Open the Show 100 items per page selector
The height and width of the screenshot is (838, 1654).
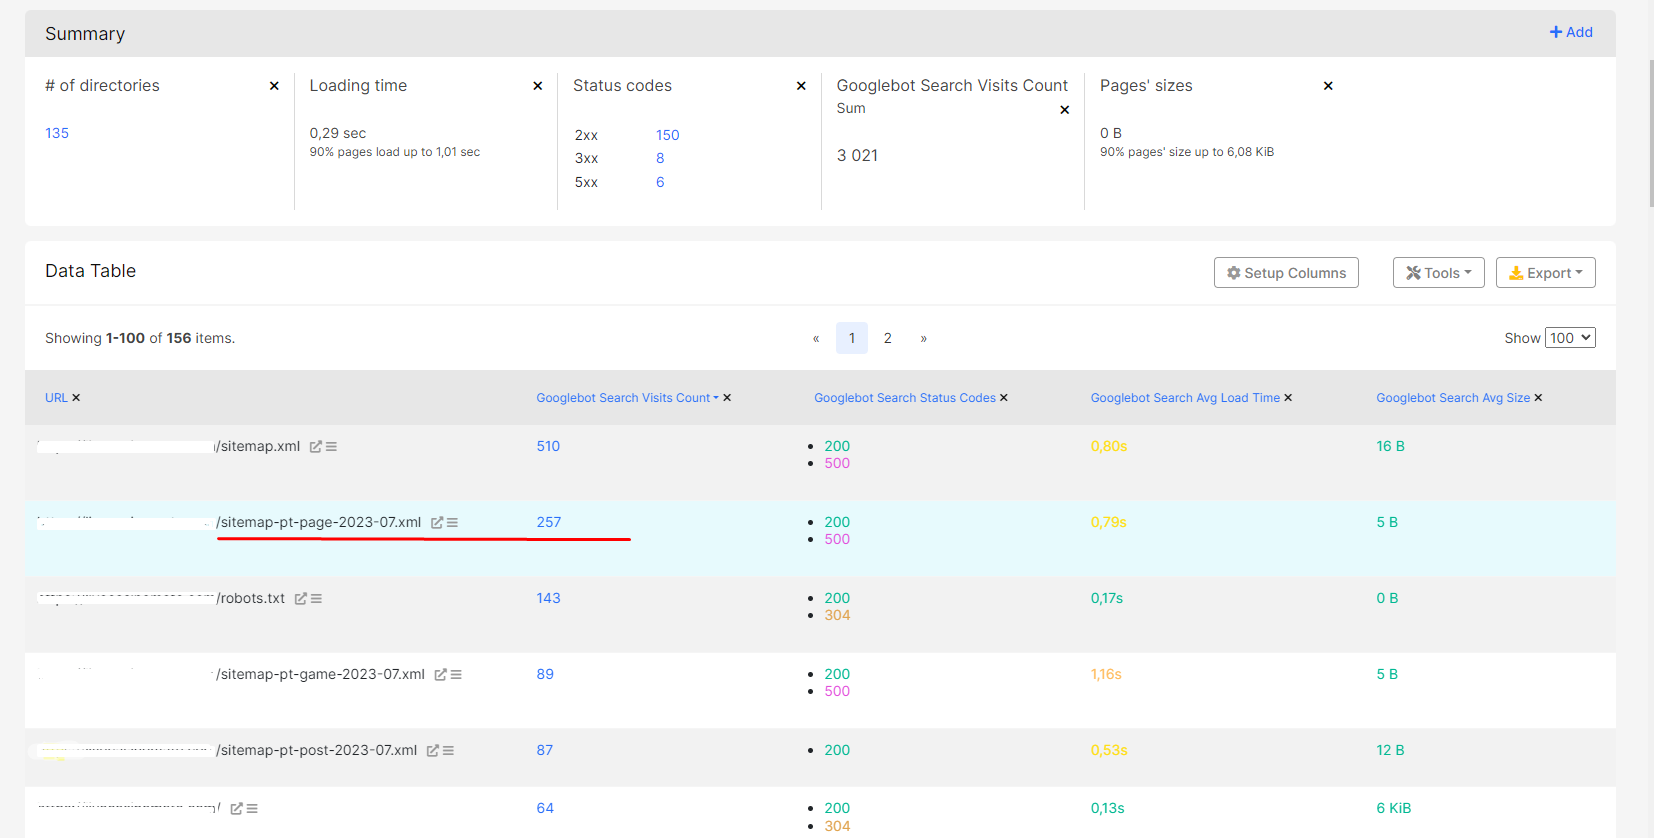[x=1570, y=338]
